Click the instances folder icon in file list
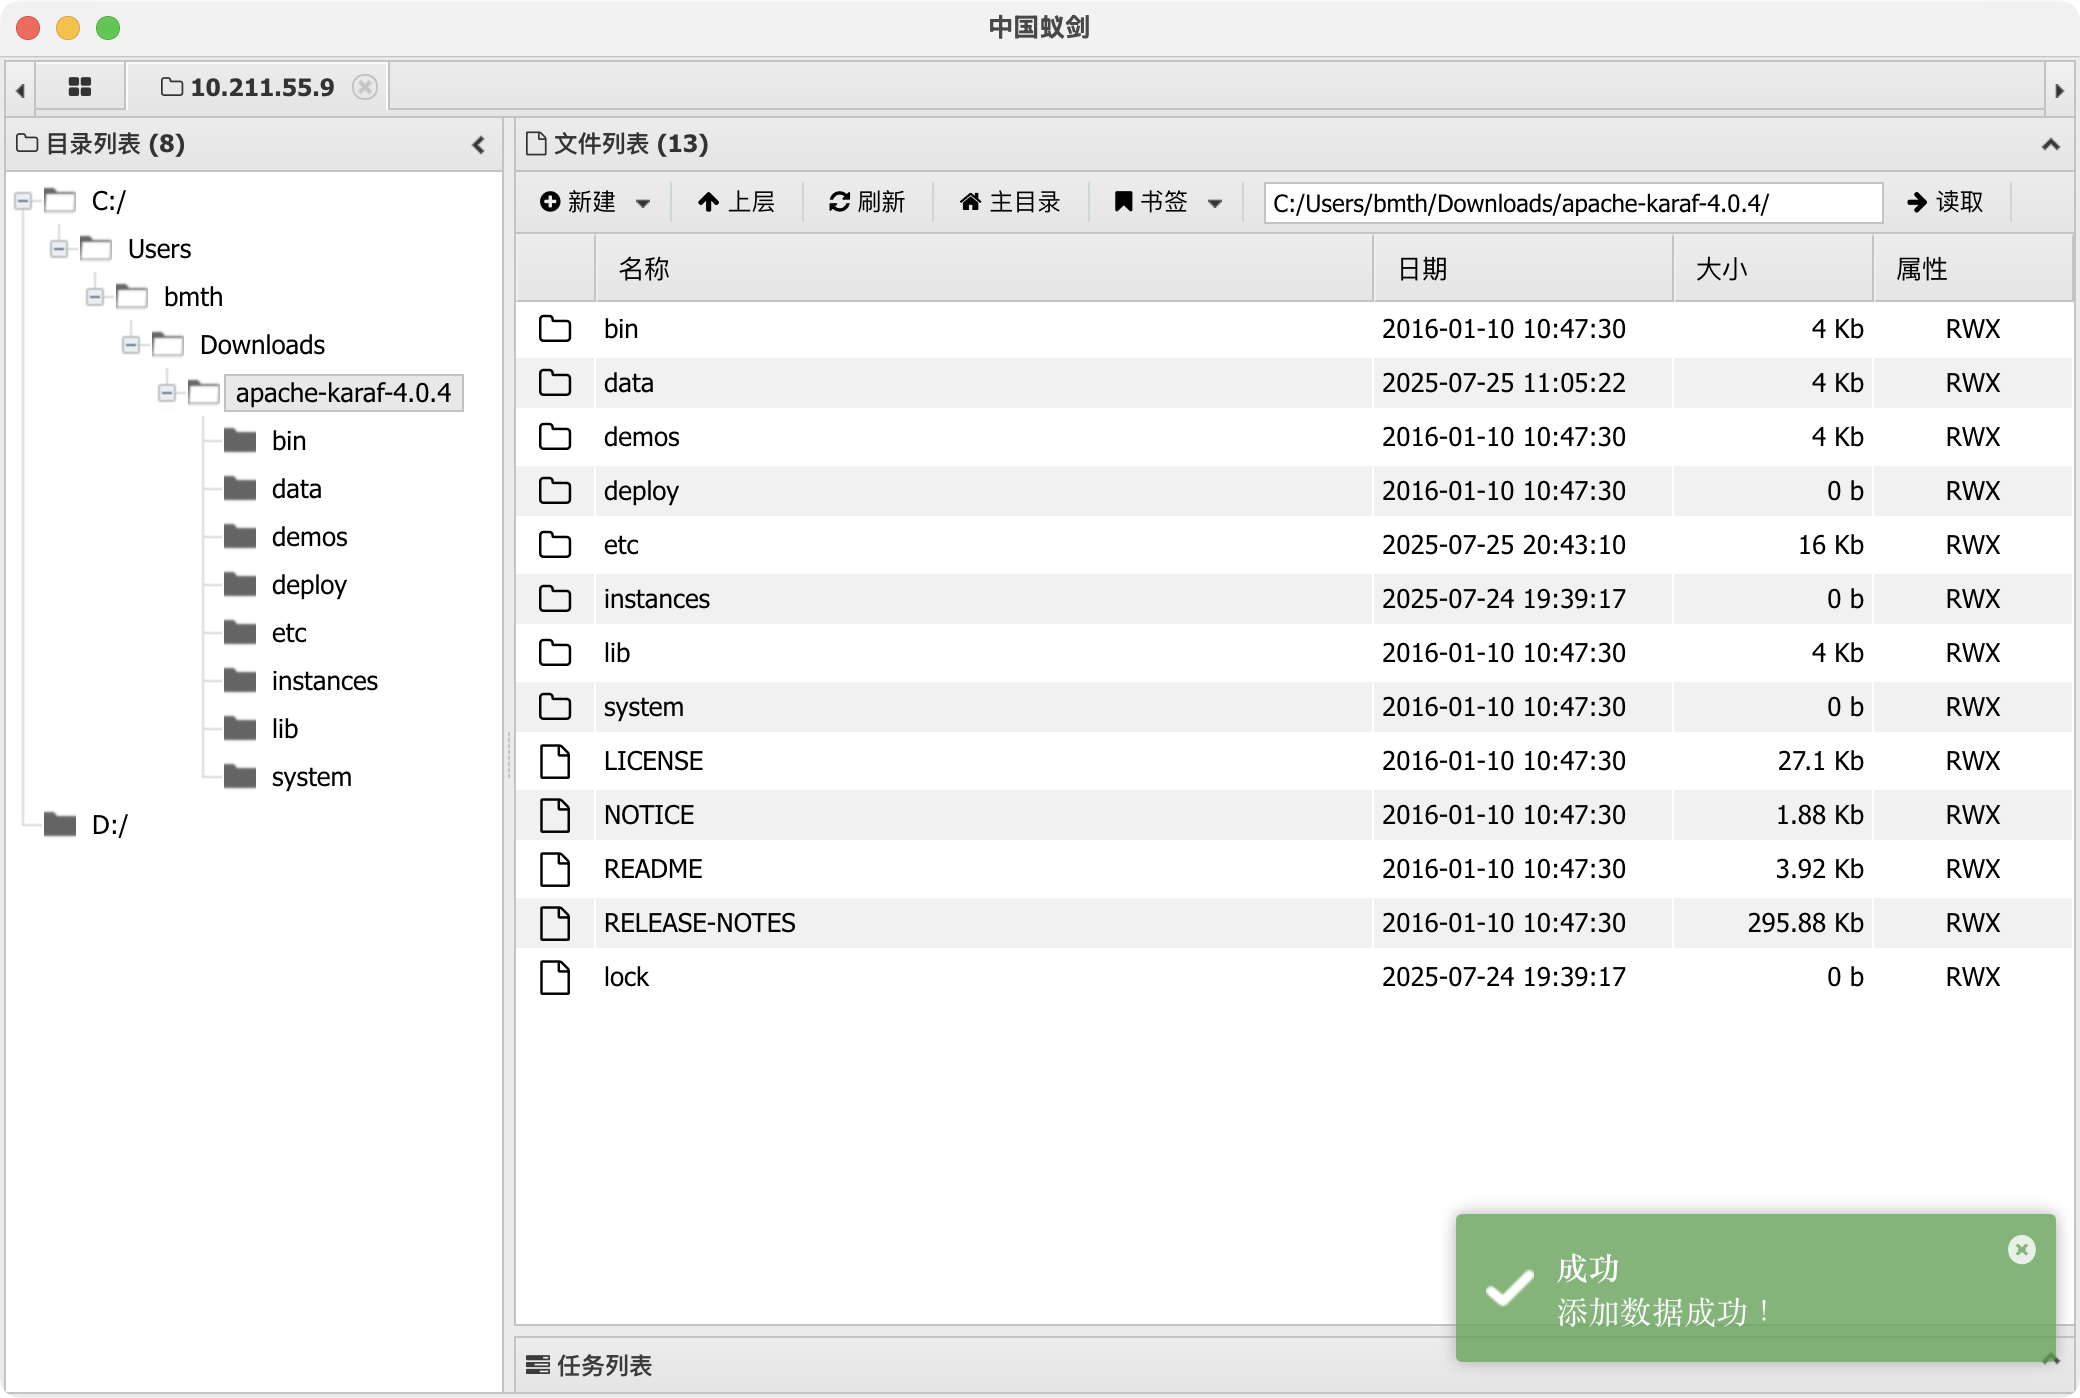 tap(555, 599)
